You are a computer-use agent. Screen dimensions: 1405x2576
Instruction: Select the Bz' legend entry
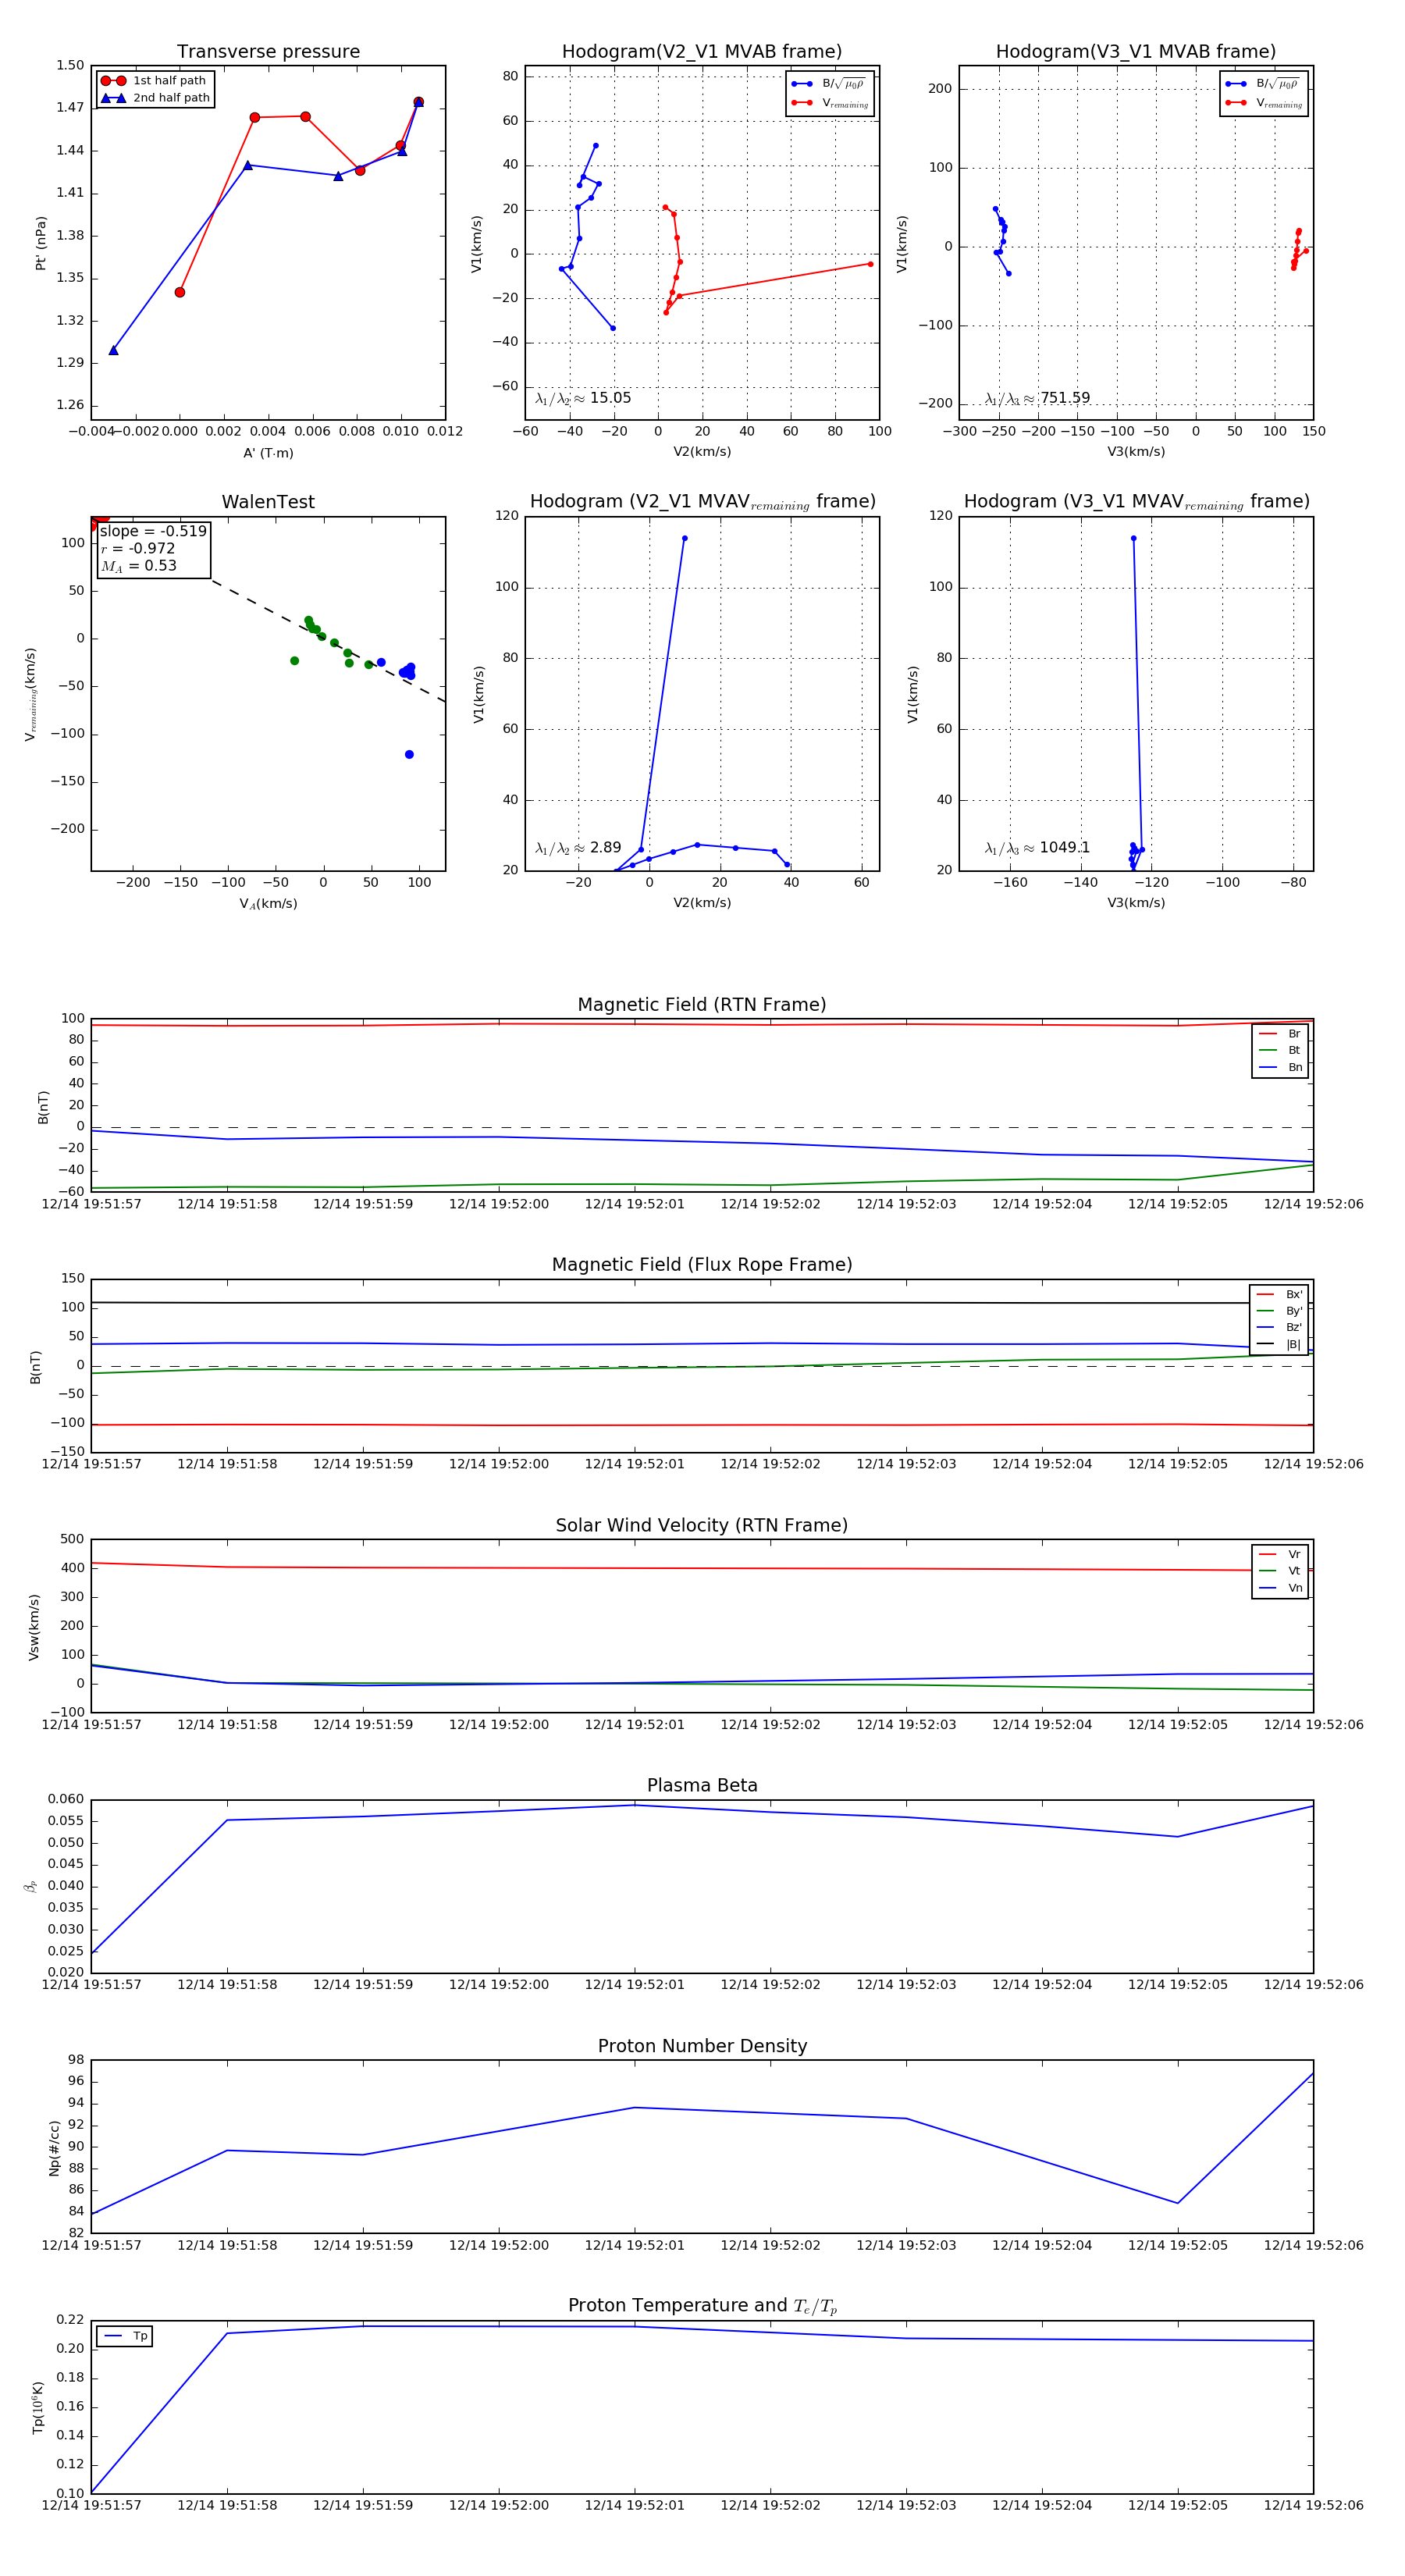pos(1280,1327)
